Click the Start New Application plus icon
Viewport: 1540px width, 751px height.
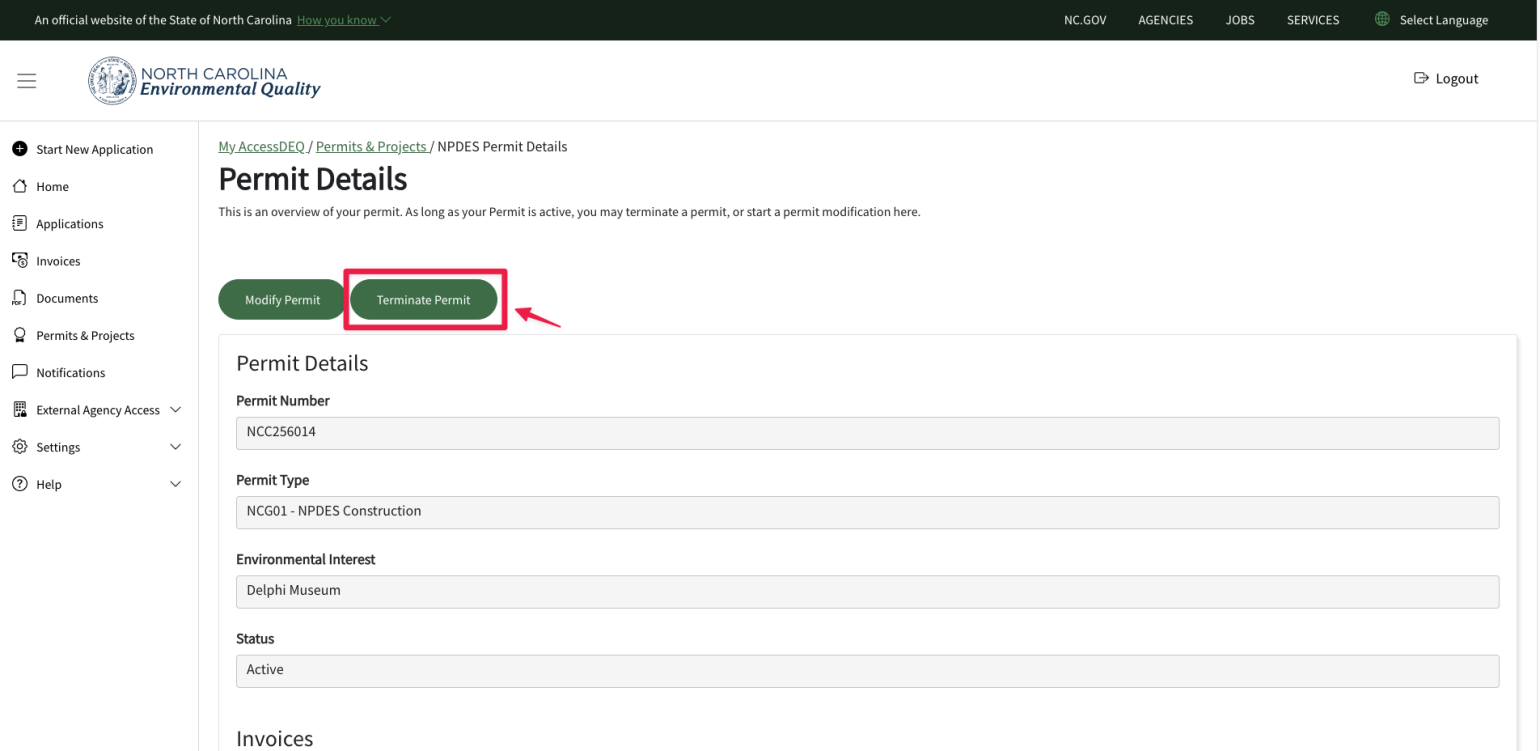coord(20,148)
